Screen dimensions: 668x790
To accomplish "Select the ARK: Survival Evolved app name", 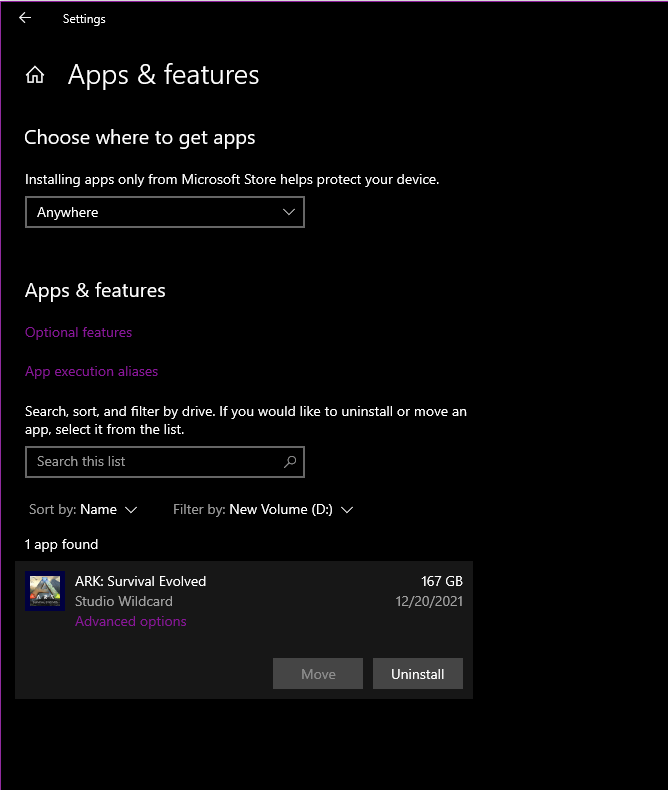I will pos(141,581).
